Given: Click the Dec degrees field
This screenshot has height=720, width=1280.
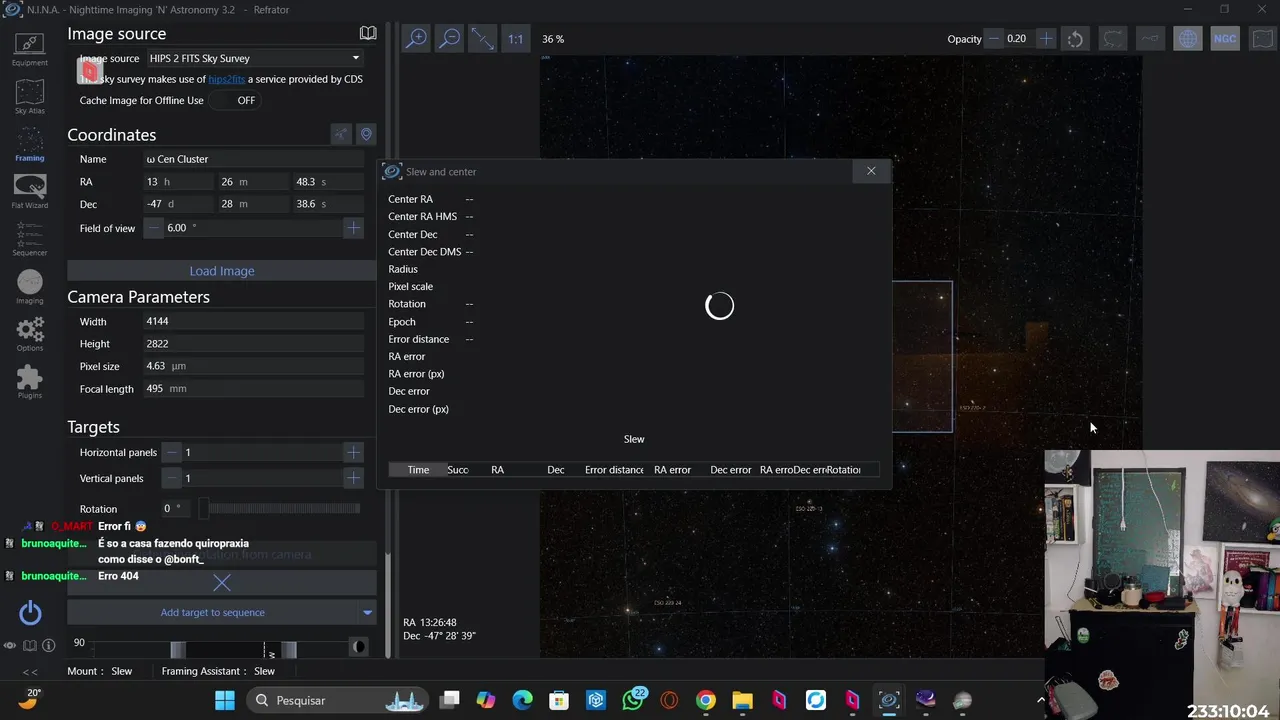Looking at the screenshot, I should point(178,204).
